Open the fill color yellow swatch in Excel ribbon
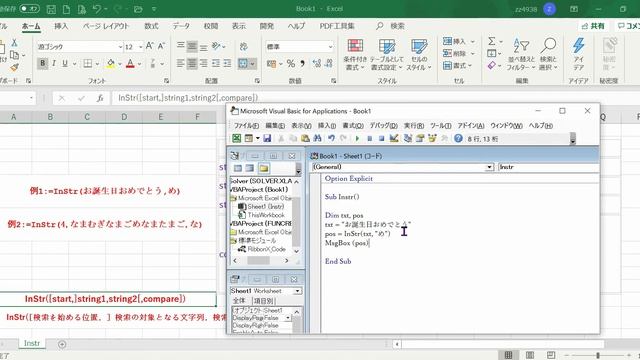 (x=111, y=63)
